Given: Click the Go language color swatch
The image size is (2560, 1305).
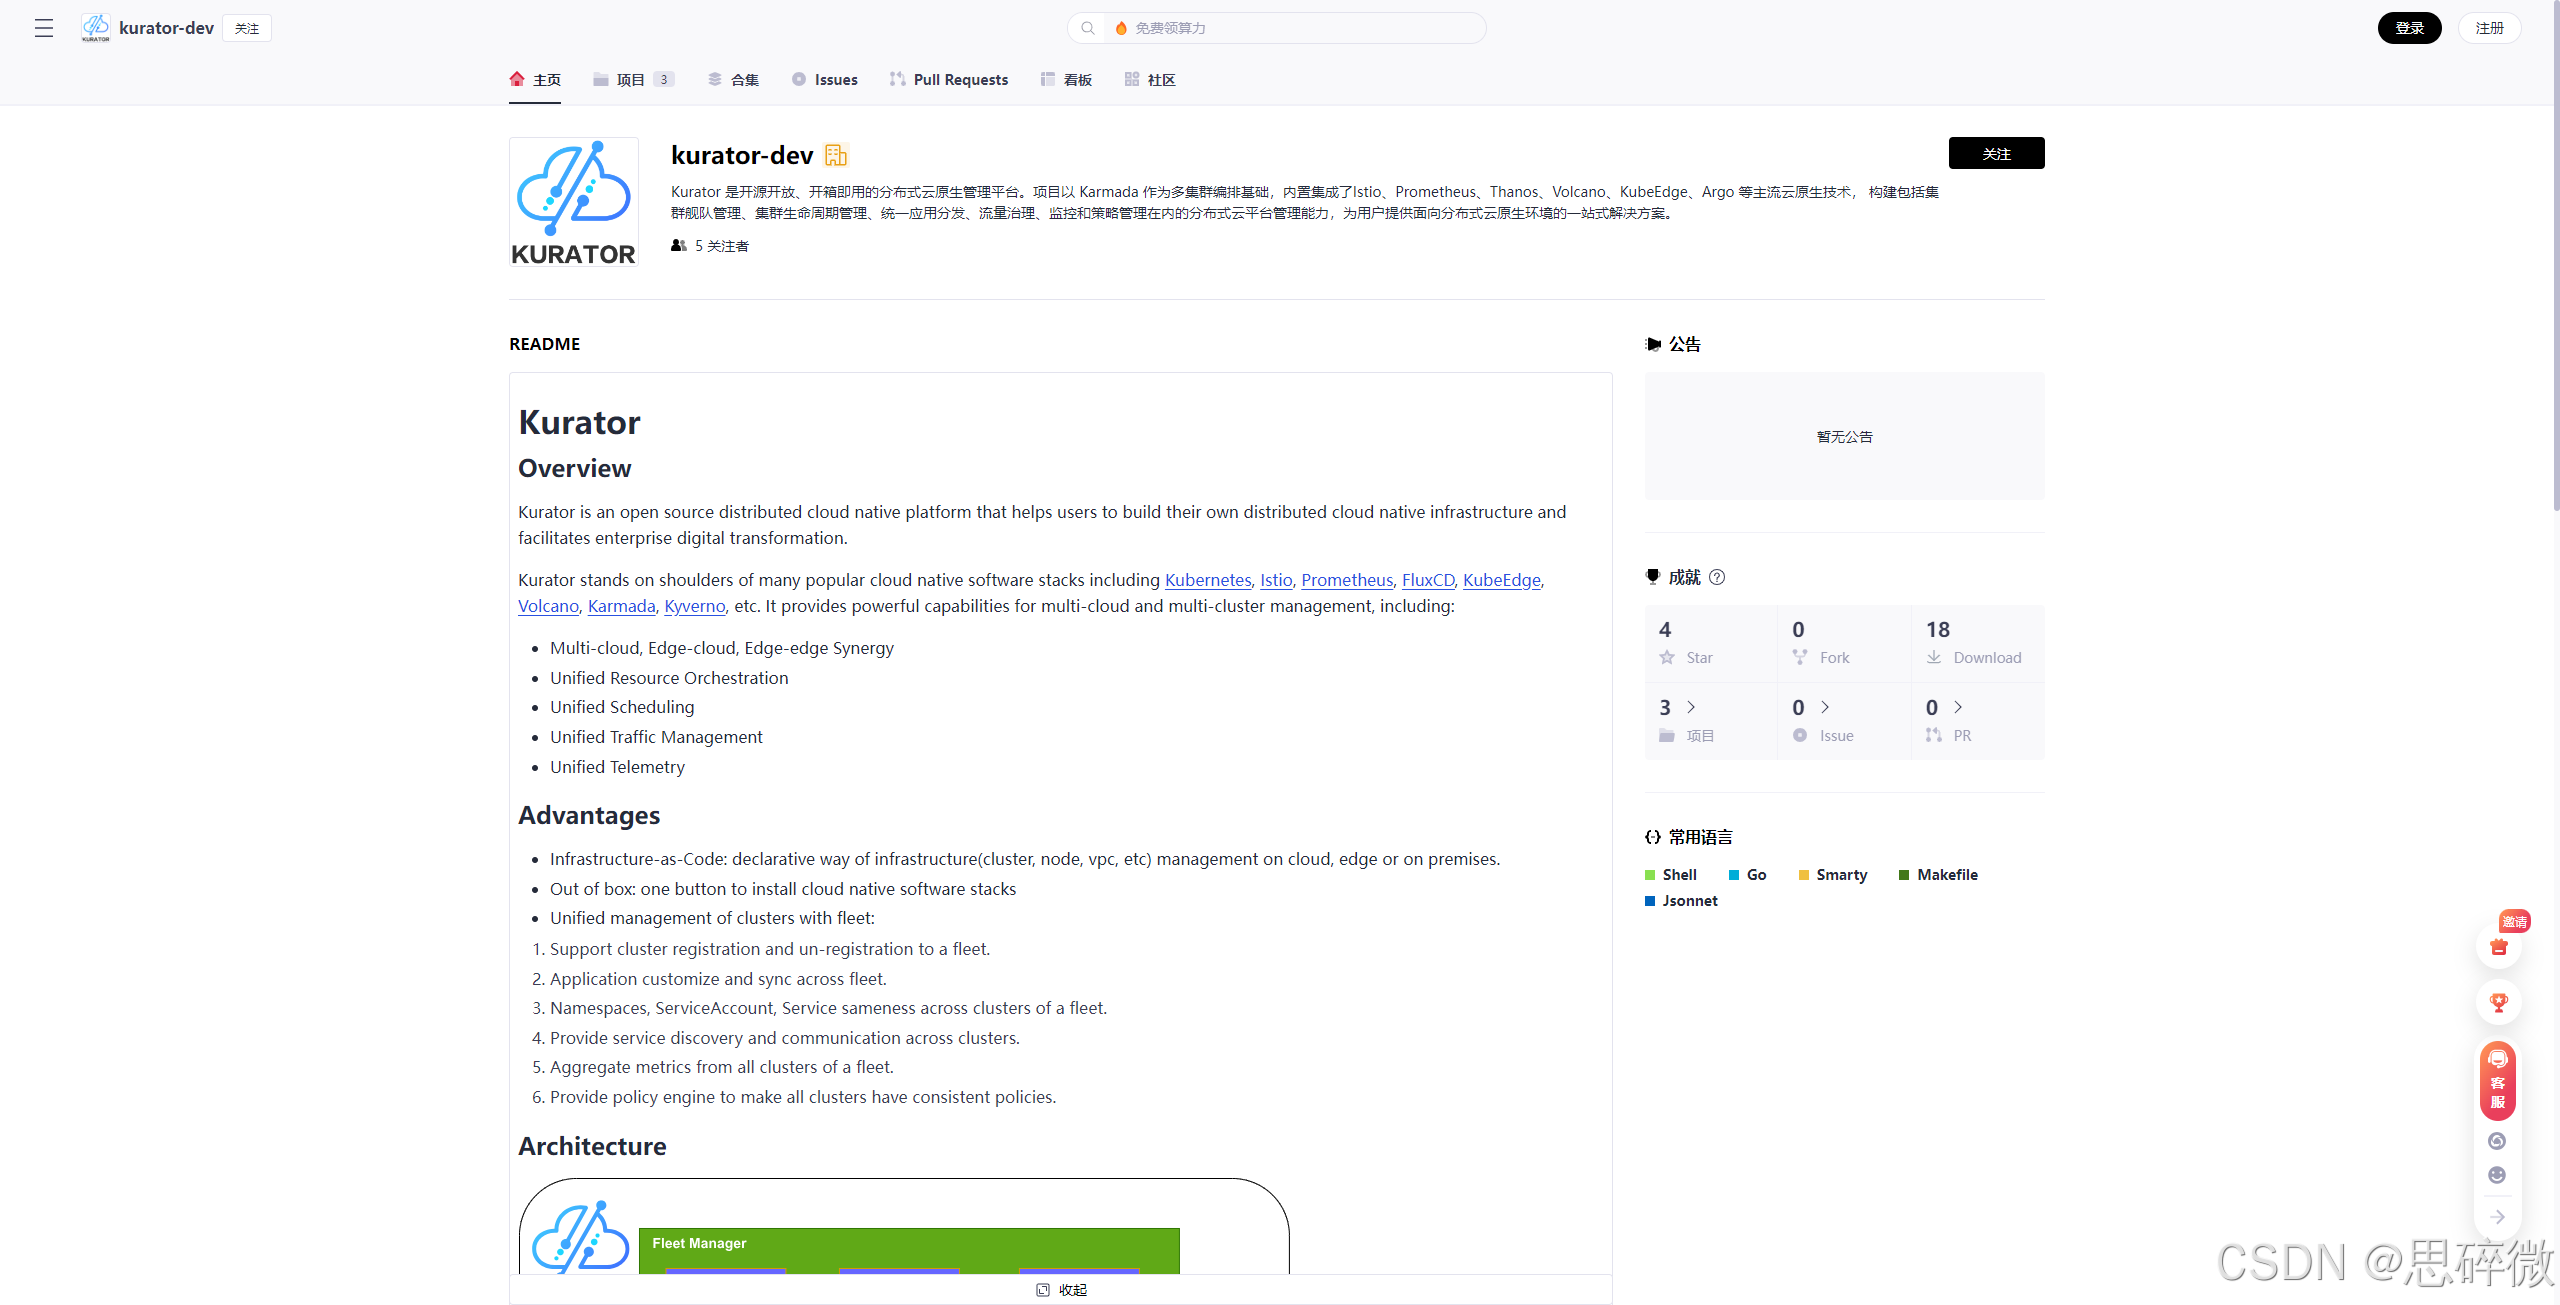Looking at the screenshot, I should [1734, 875].
